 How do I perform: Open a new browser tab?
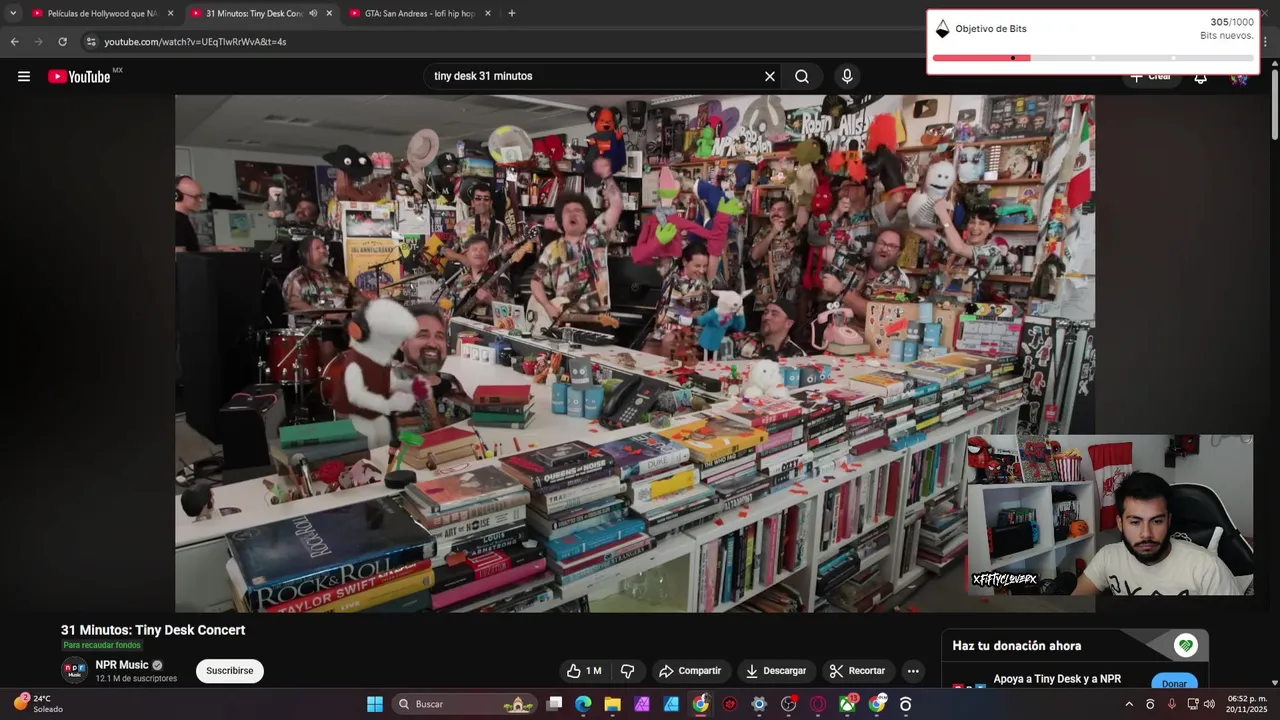tap(512, 13)
